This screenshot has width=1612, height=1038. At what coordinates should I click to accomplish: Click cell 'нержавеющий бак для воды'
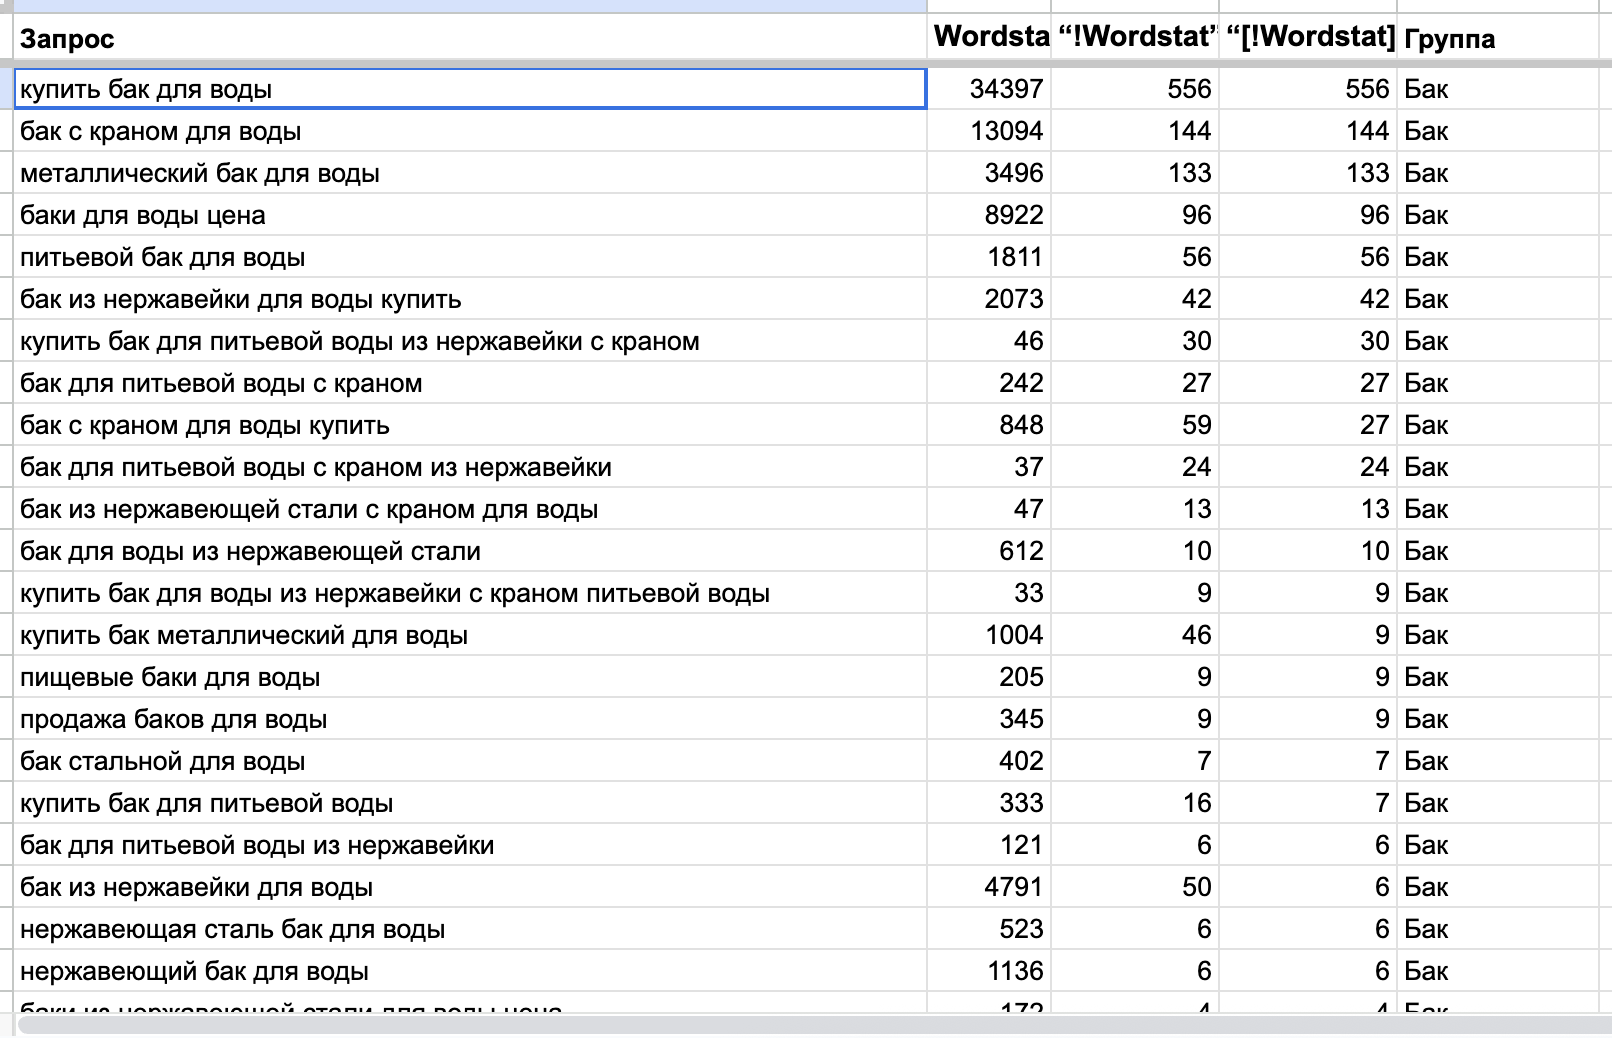click(x=471, y=971)
